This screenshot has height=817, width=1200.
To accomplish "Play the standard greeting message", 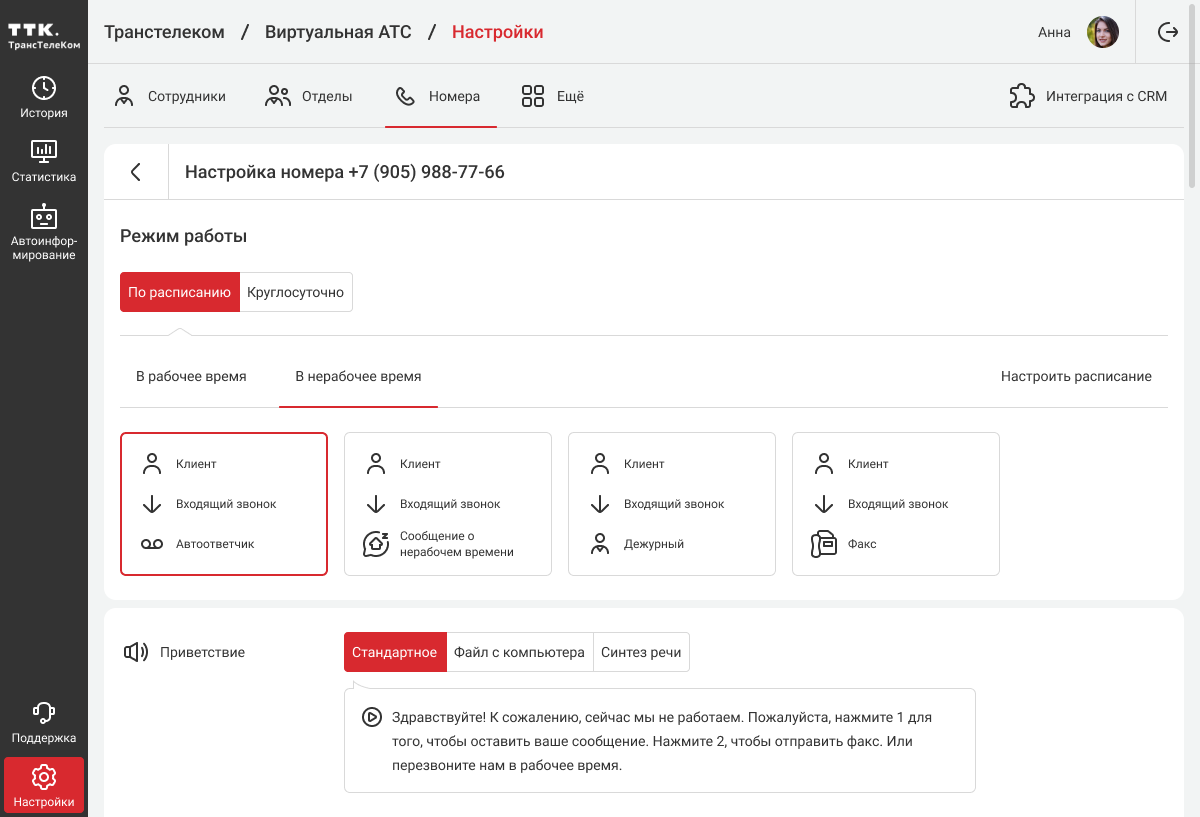I will point(371,717).
